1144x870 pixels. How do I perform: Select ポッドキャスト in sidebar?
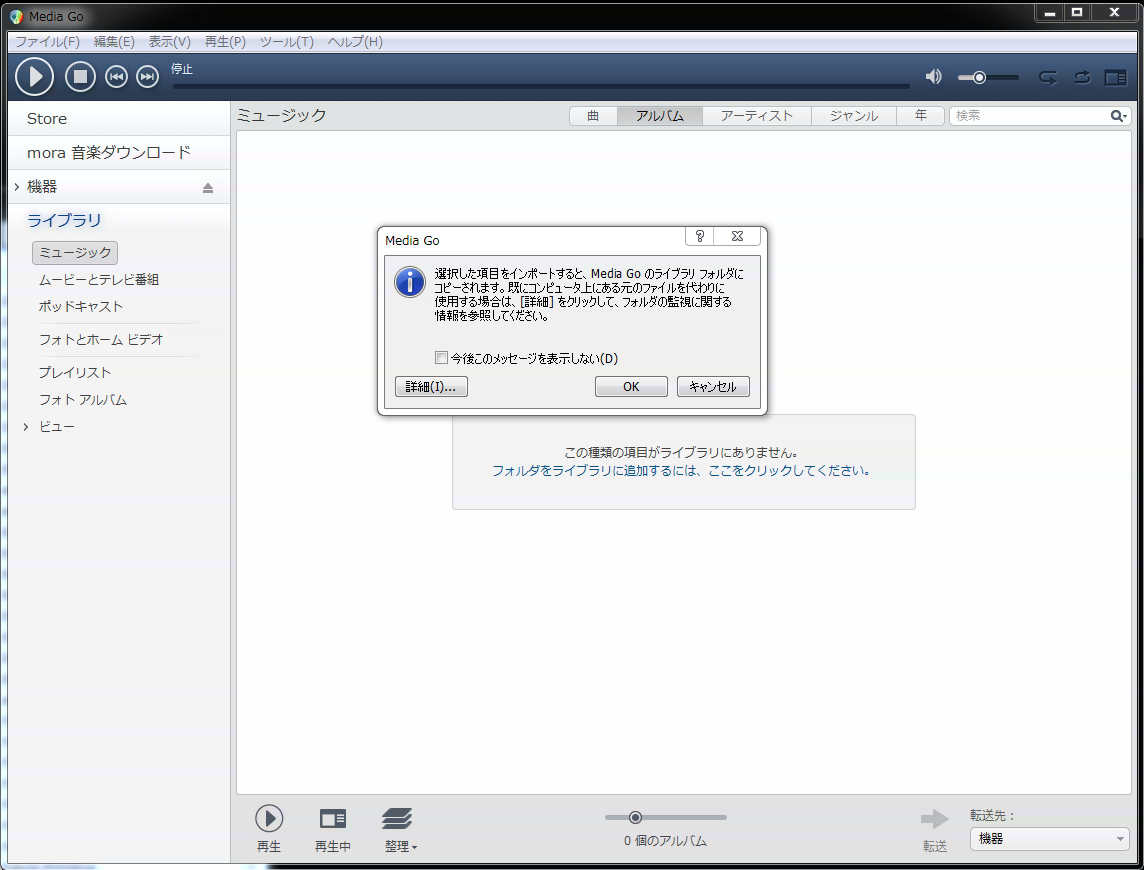(81, 307)
